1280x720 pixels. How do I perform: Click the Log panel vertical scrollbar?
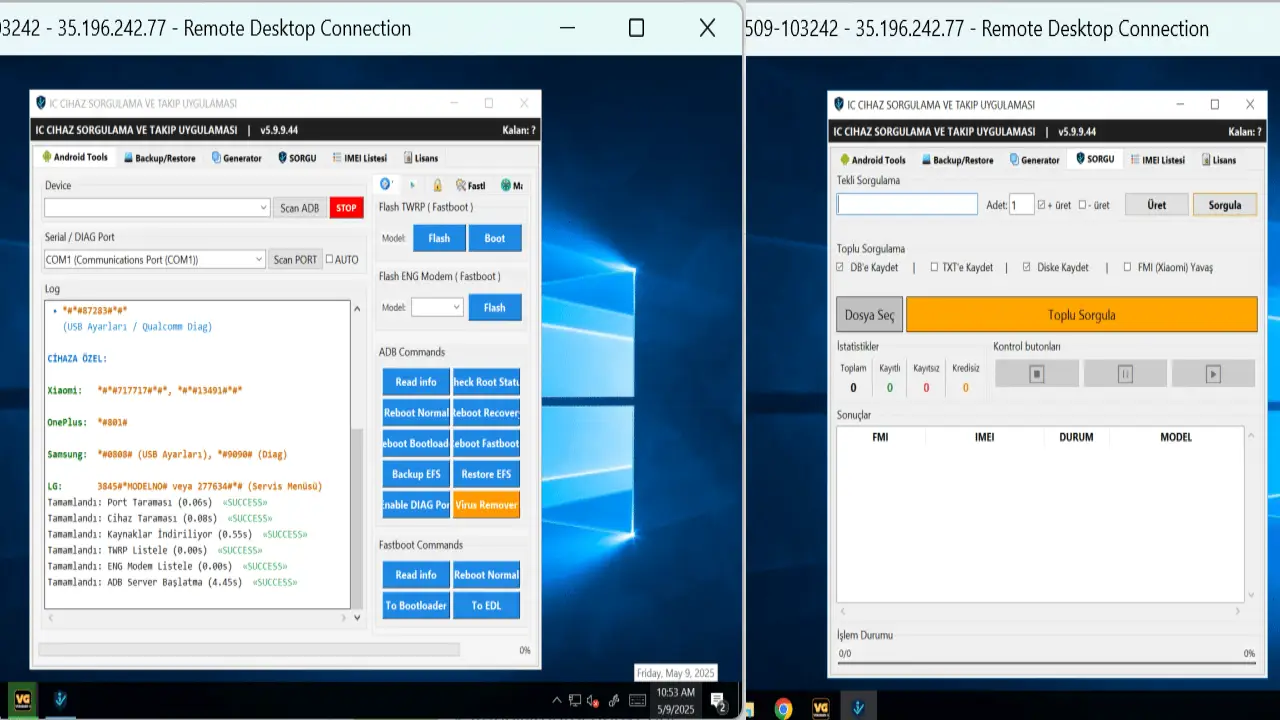pos(357,455)
